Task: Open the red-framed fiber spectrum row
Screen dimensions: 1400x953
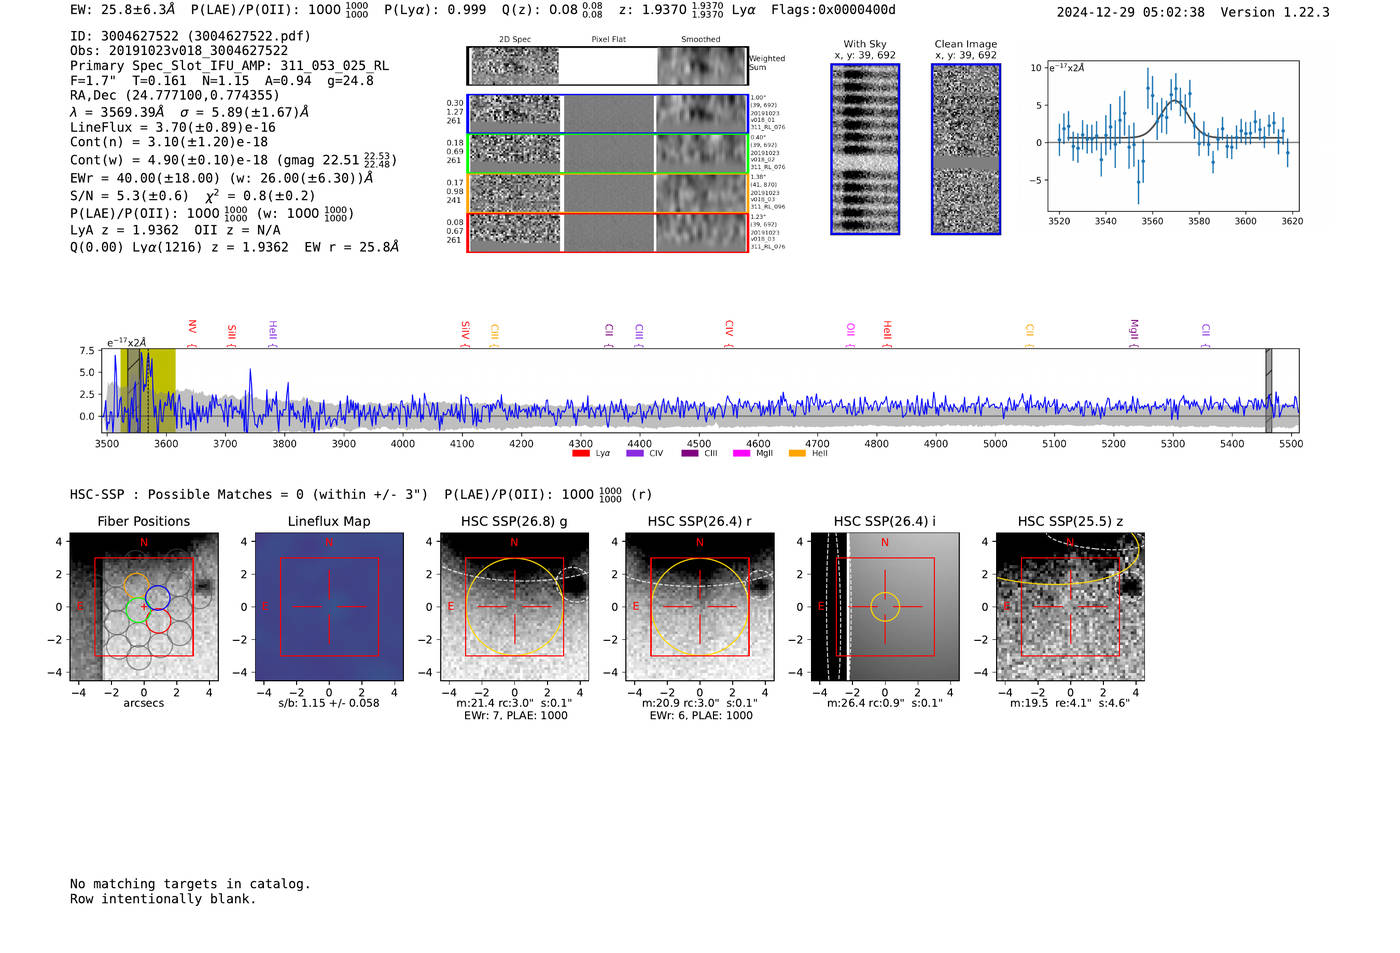Action: (608, 232)
